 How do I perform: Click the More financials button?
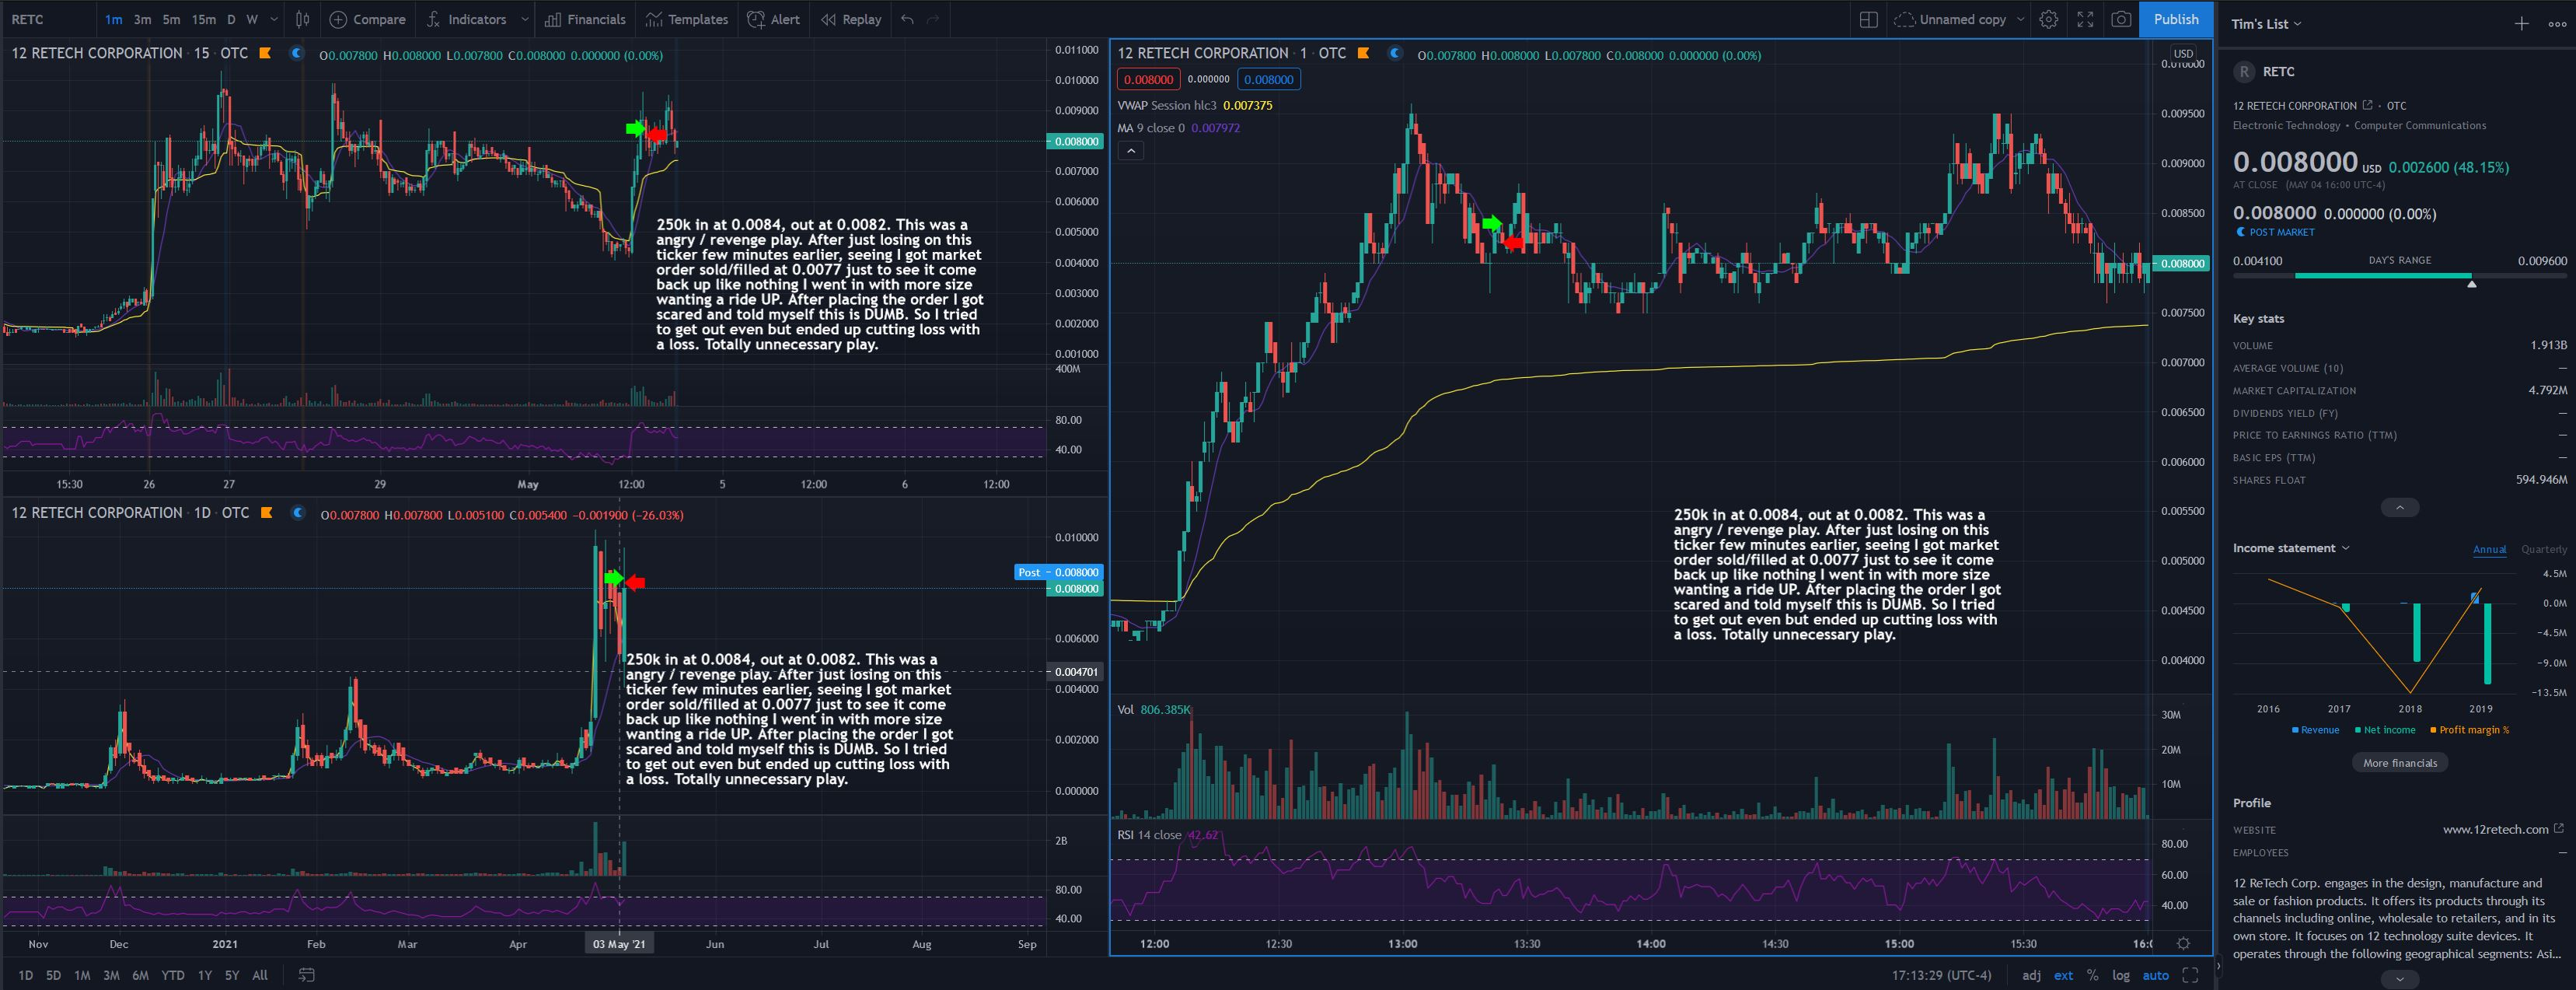(2399, 763)
